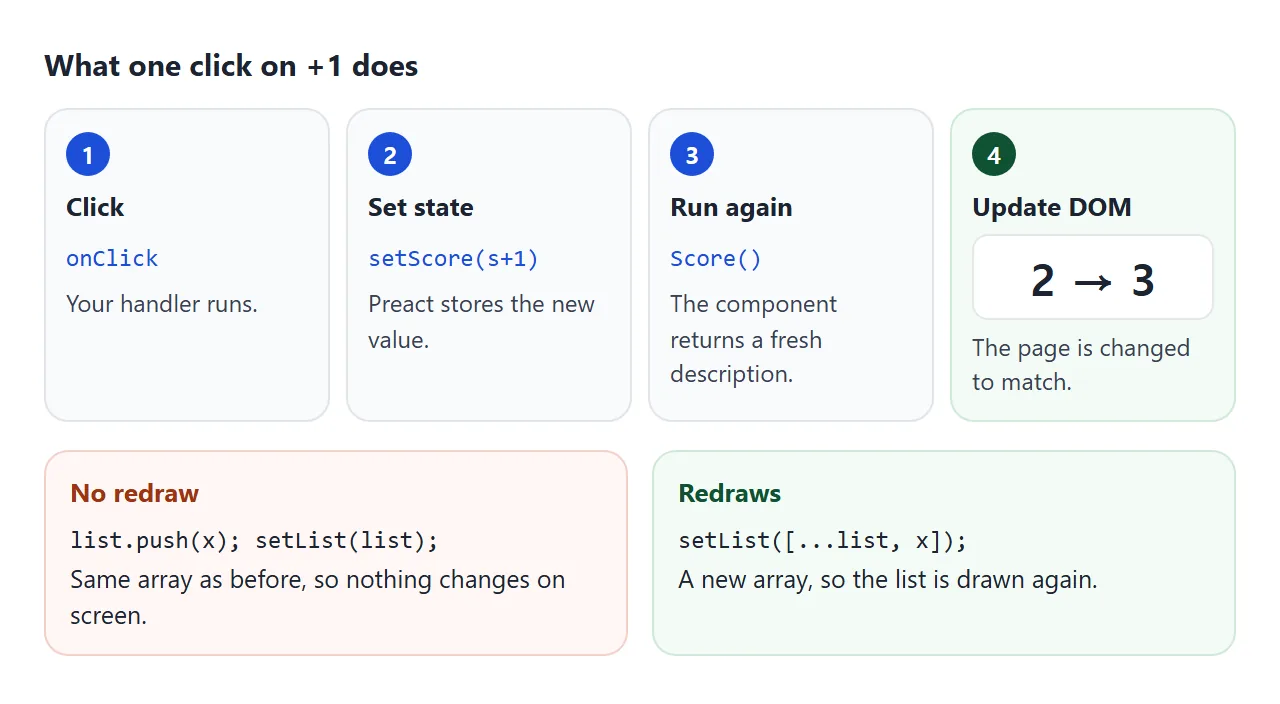Click the 'Update DOM' card title
Viewport: 1280px width, 704px height.
tap(1052, 207)
